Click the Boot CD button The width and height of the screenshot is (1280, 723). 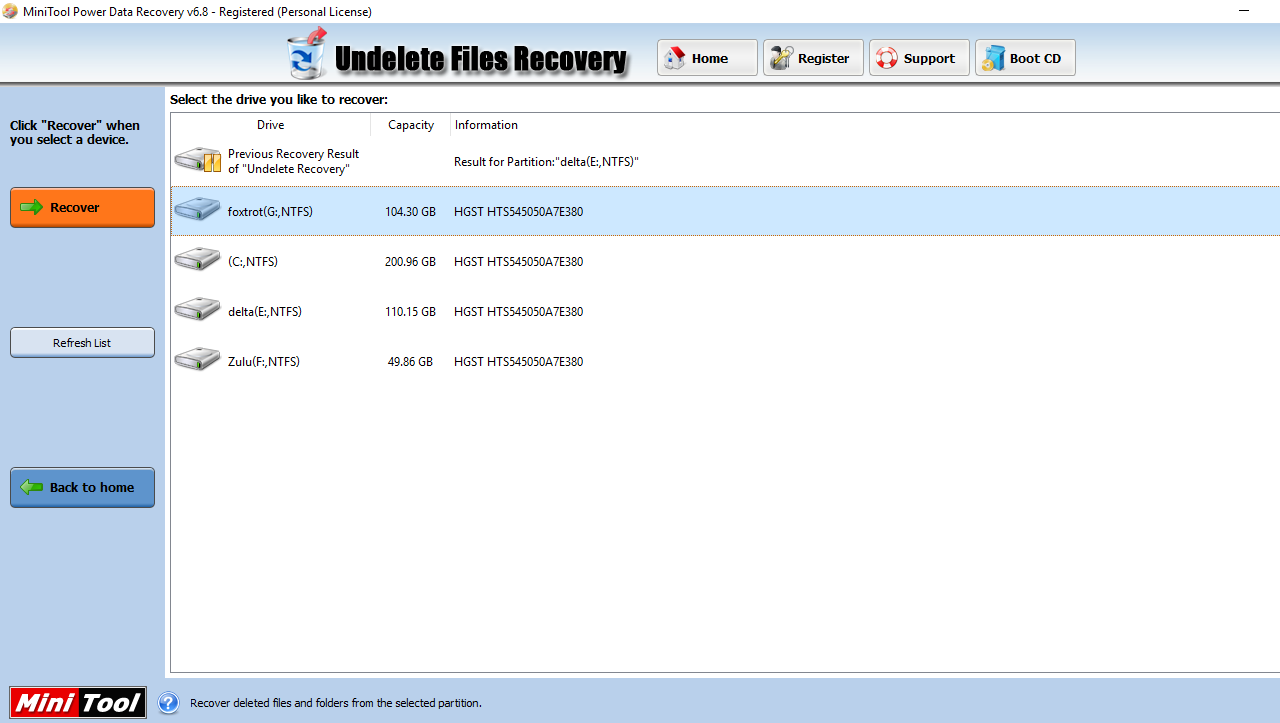pyautogui.click(x=1025, y=58)
